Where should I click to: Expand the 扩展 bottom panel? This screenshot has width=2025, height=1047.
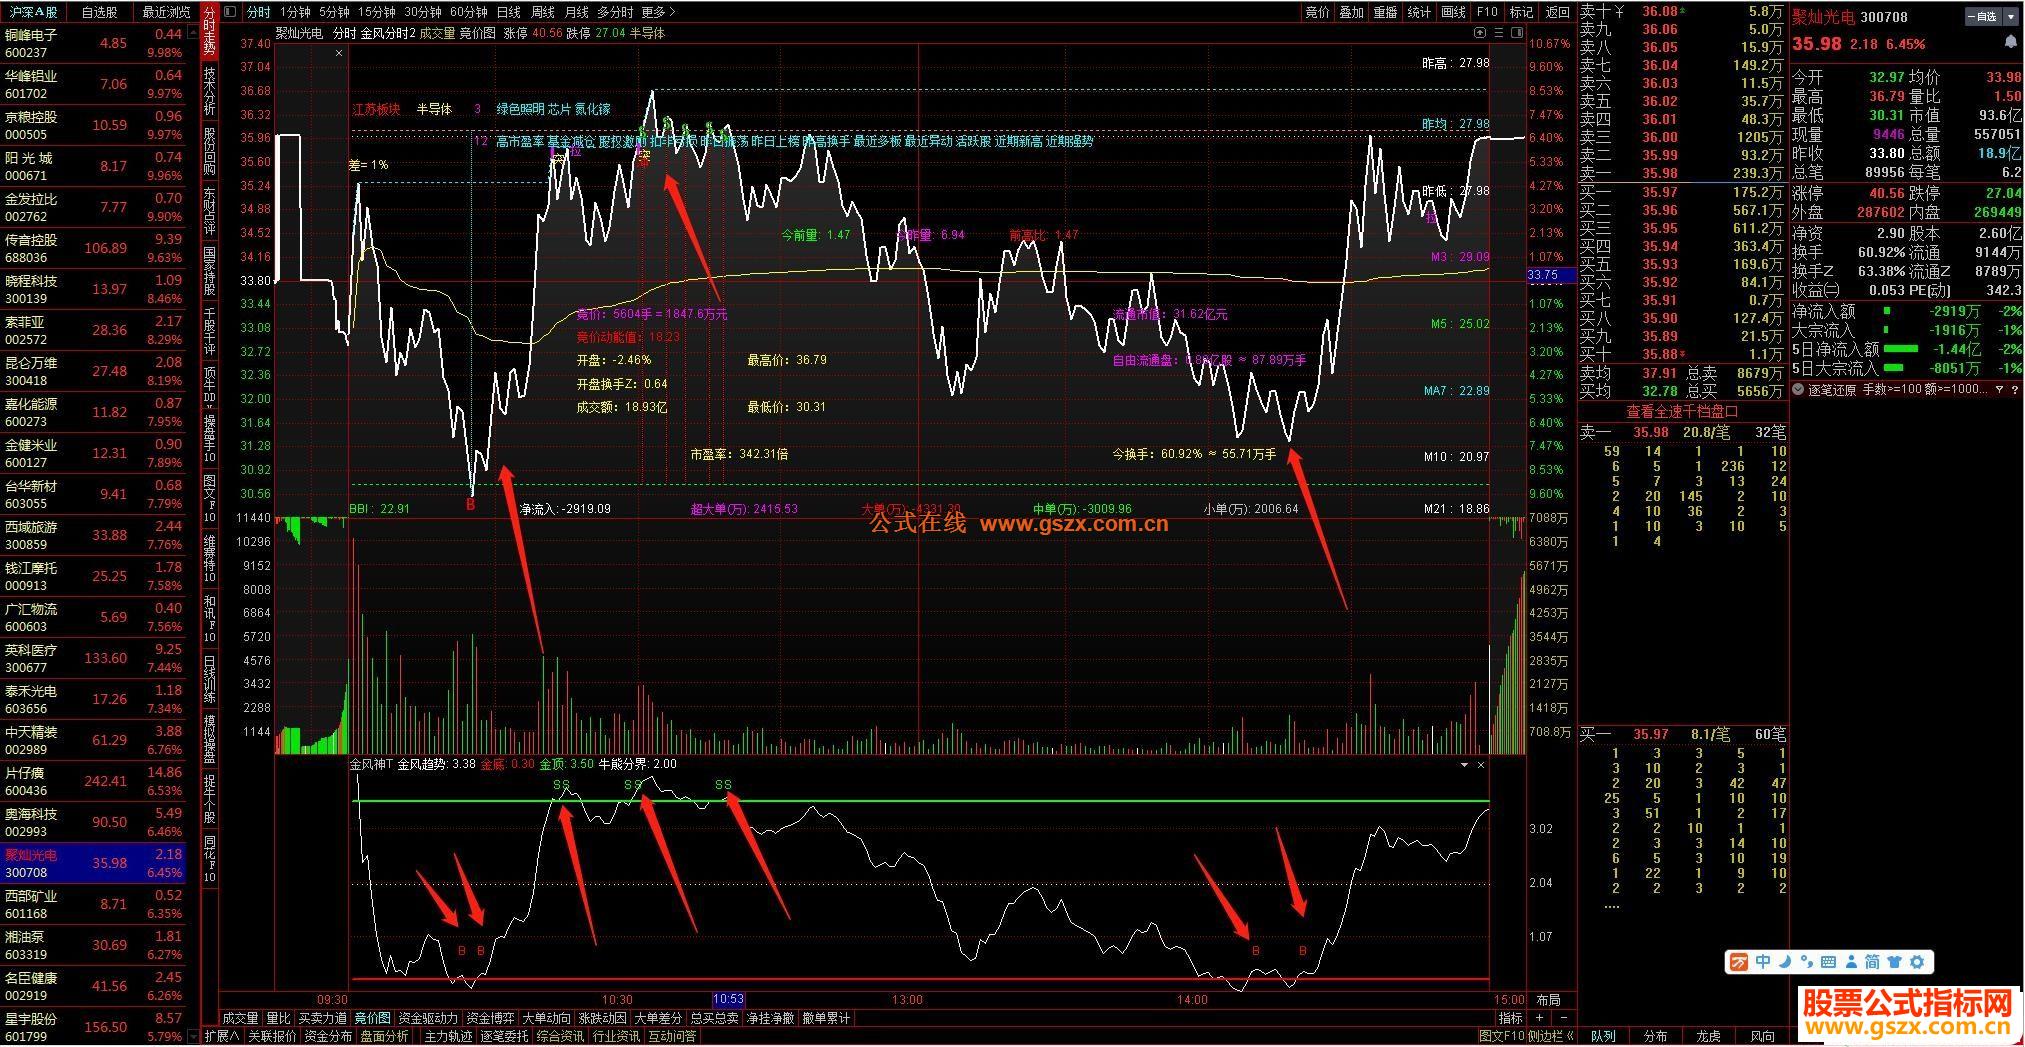click(221, 1036)
